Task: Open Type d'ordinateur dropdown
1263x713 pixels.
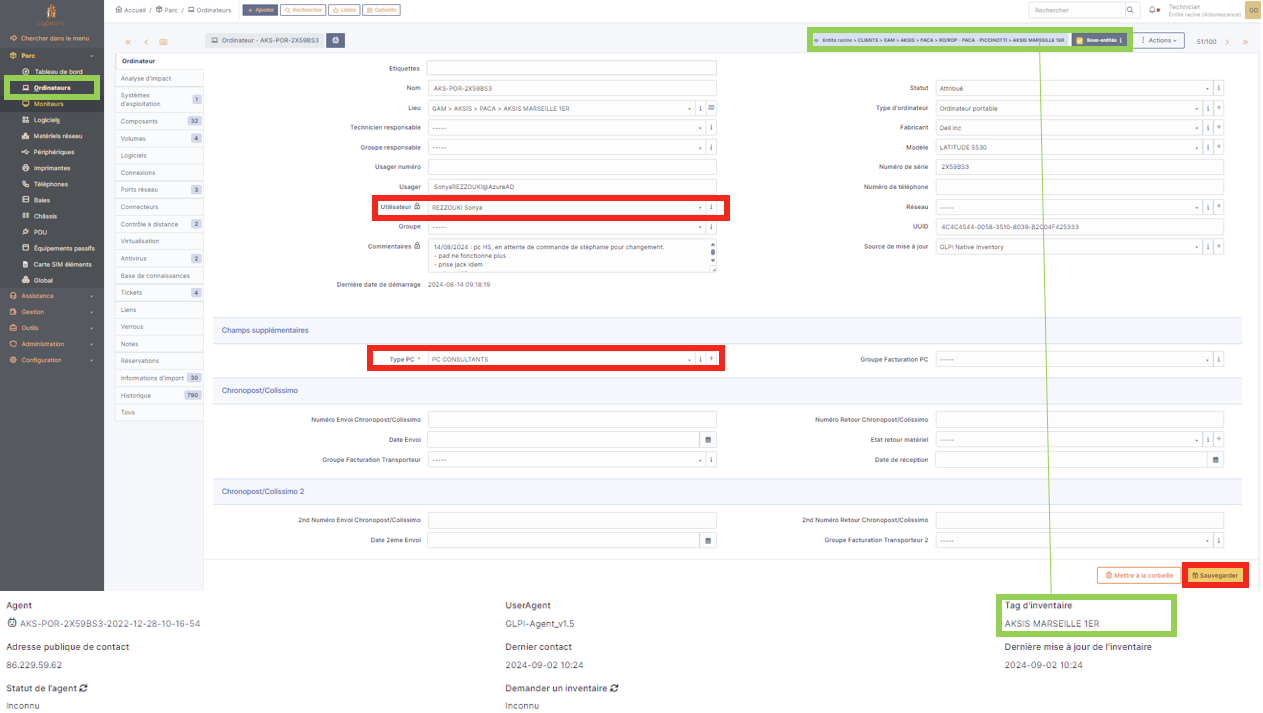Action: (x=1069, y=108)
